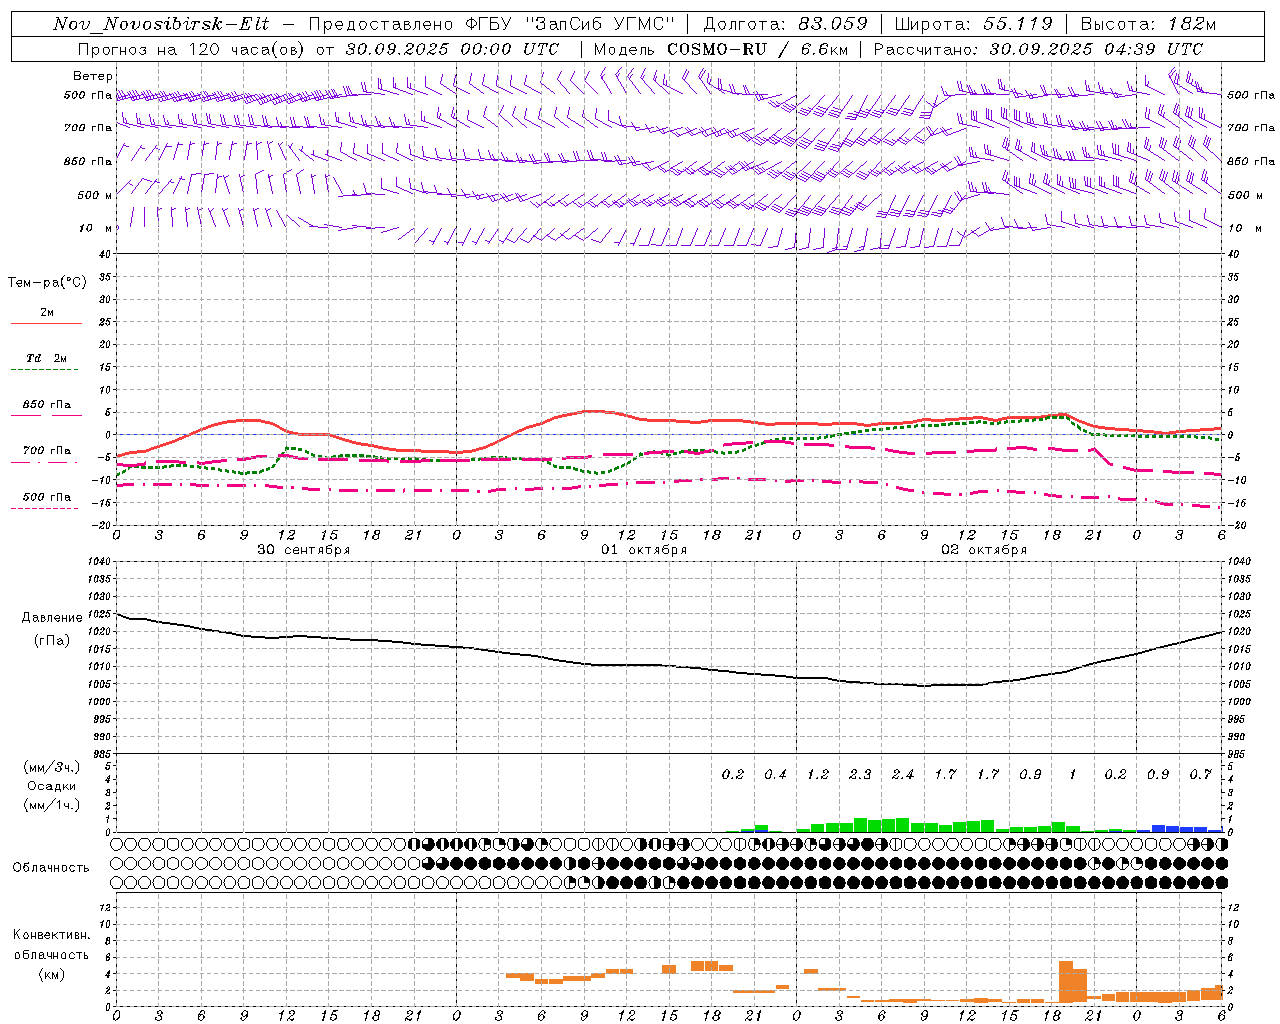Click the station title Nov_Novosibirsk-Elt
The image size is (1280, 1024).
pyautogui.click(x=161, y=24)
